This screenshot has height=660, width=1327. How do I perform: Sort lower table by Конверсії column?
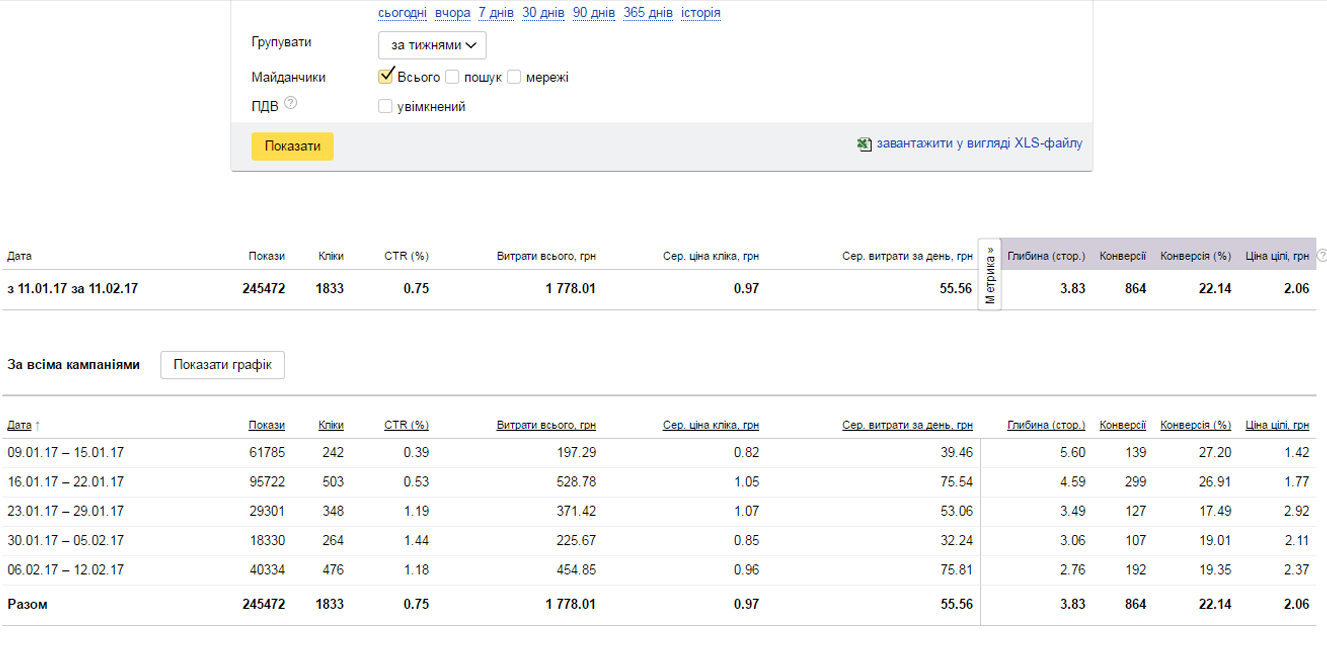1123,425
